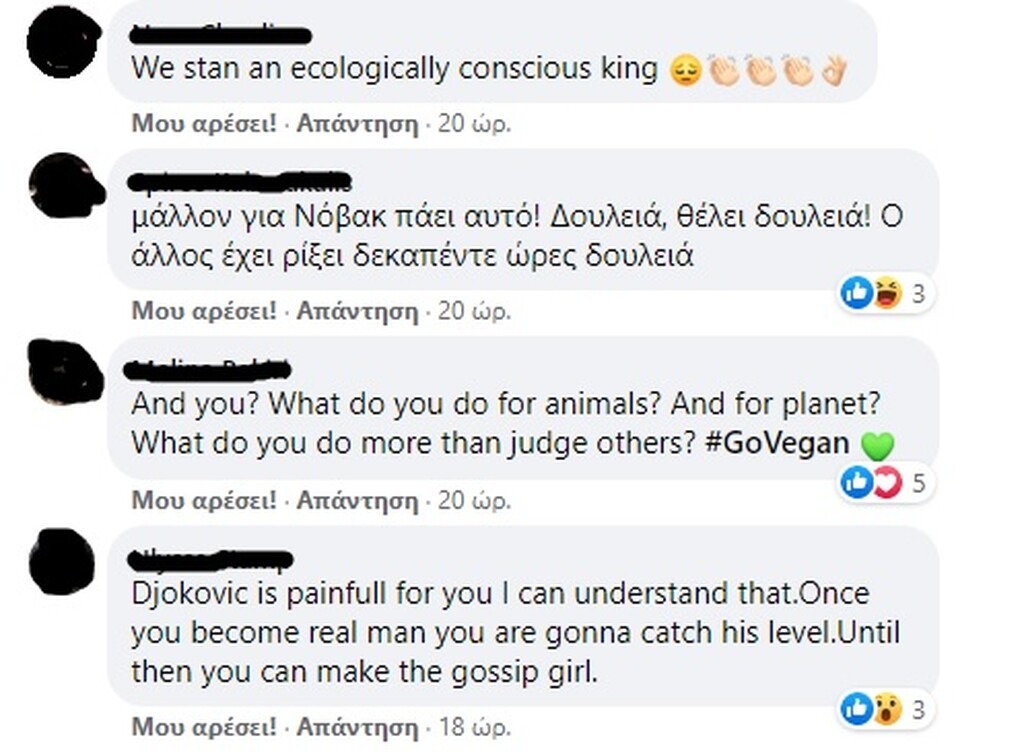The width and height of the screenshot is (1024, 752).
Task: Click the thumbs-up reaction on the Djokovic comment
Action: 857,709
